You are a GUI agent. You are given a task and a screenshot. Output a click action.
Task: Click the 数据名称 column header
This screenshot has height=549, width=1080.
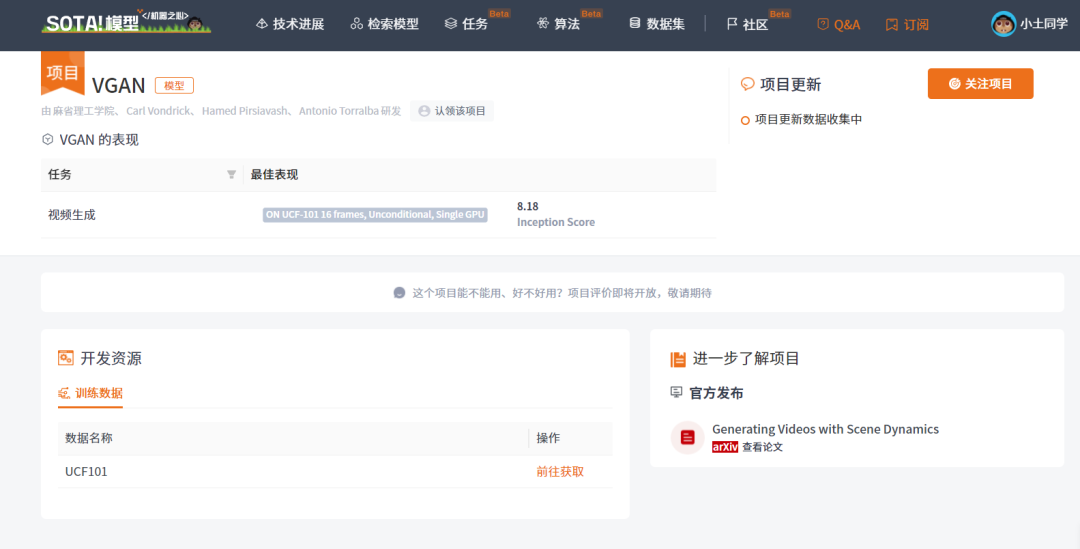[x=89, y=438]
